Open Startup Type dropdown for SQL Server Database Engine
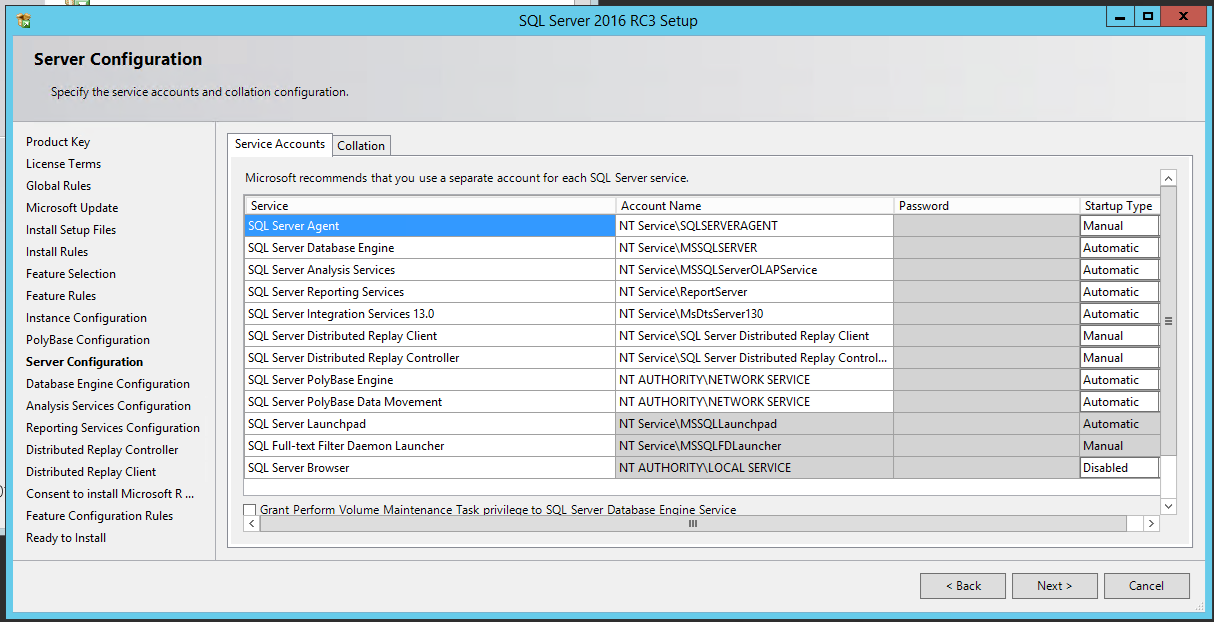The height and width of the screenshot is (622, 1214). tap(1119, 248)
